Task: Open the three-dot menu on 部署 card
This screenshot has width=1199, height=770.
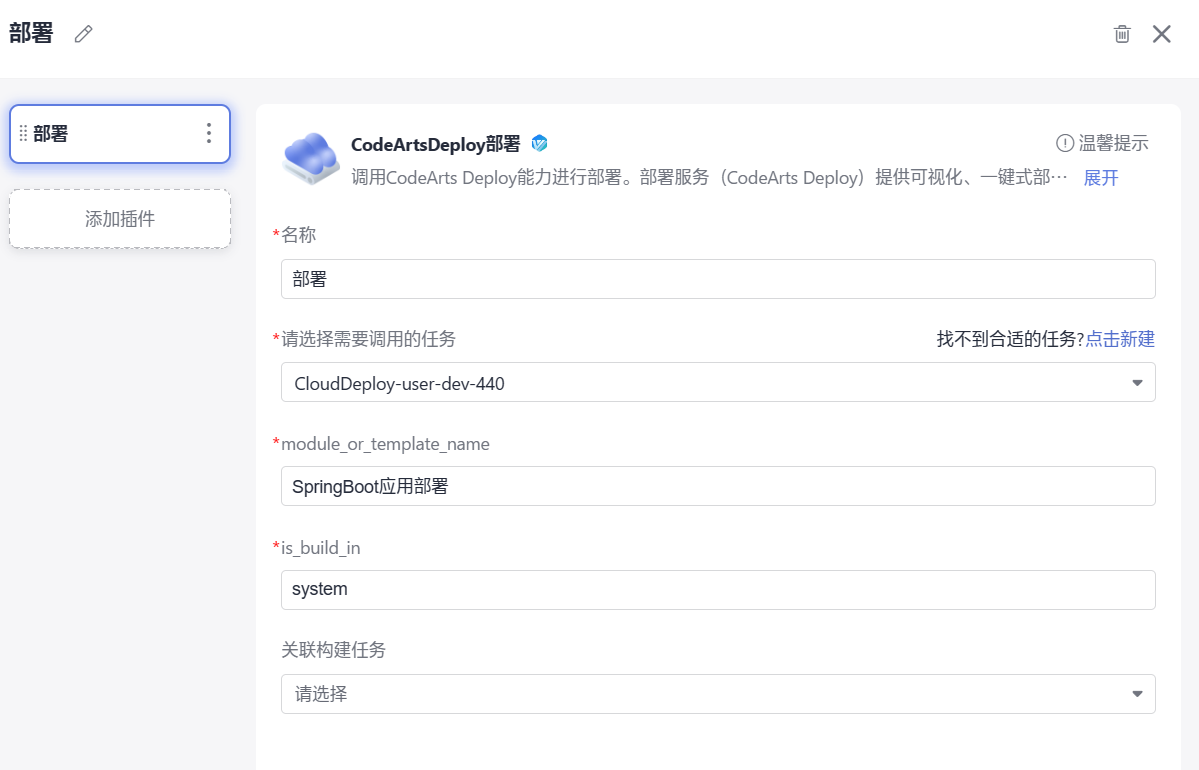Action: pyautogui.click(x=209, y=134)
